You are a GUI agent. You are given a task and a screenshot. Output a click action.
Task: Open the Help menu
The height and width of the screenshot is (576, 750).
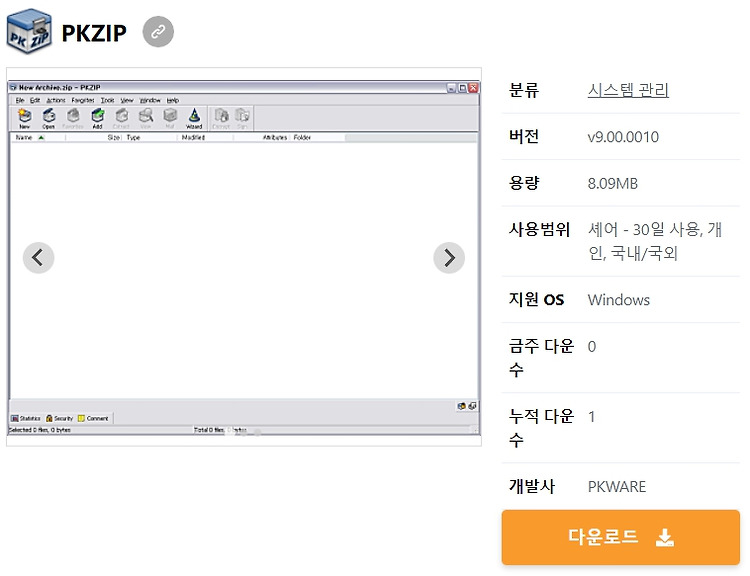point(173,100)
